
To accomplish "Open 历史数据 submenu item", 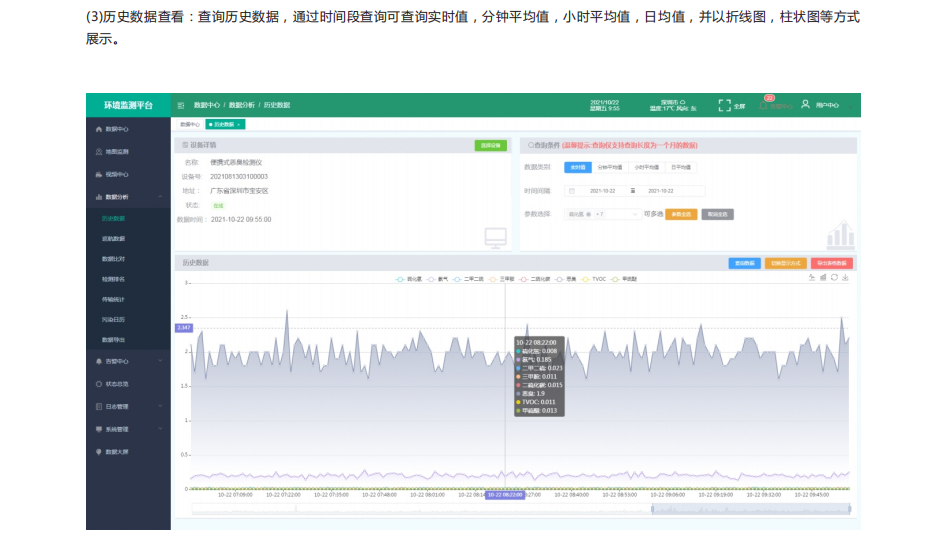I will 113,219.
